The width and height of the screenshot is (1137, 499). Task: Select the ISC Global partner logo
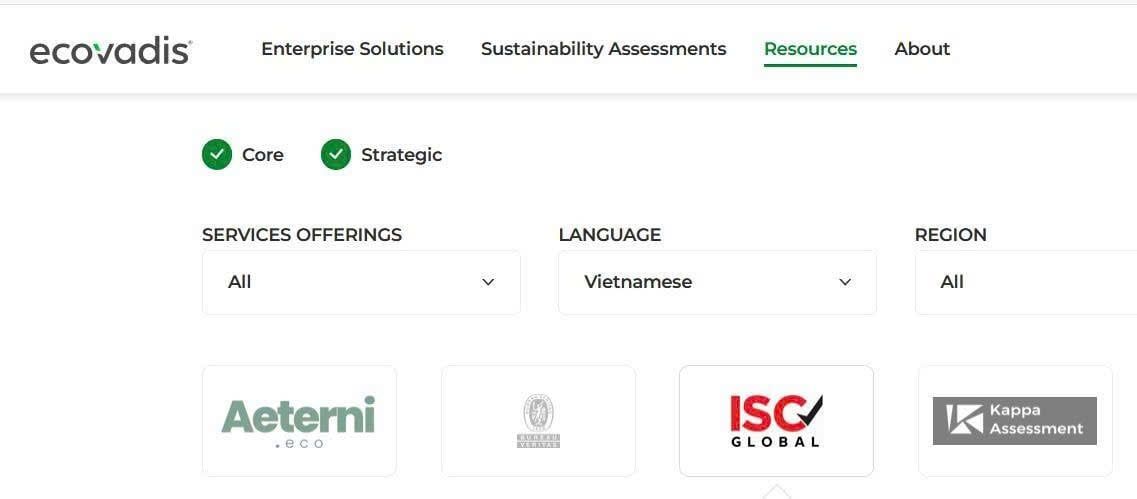(776, 421)
